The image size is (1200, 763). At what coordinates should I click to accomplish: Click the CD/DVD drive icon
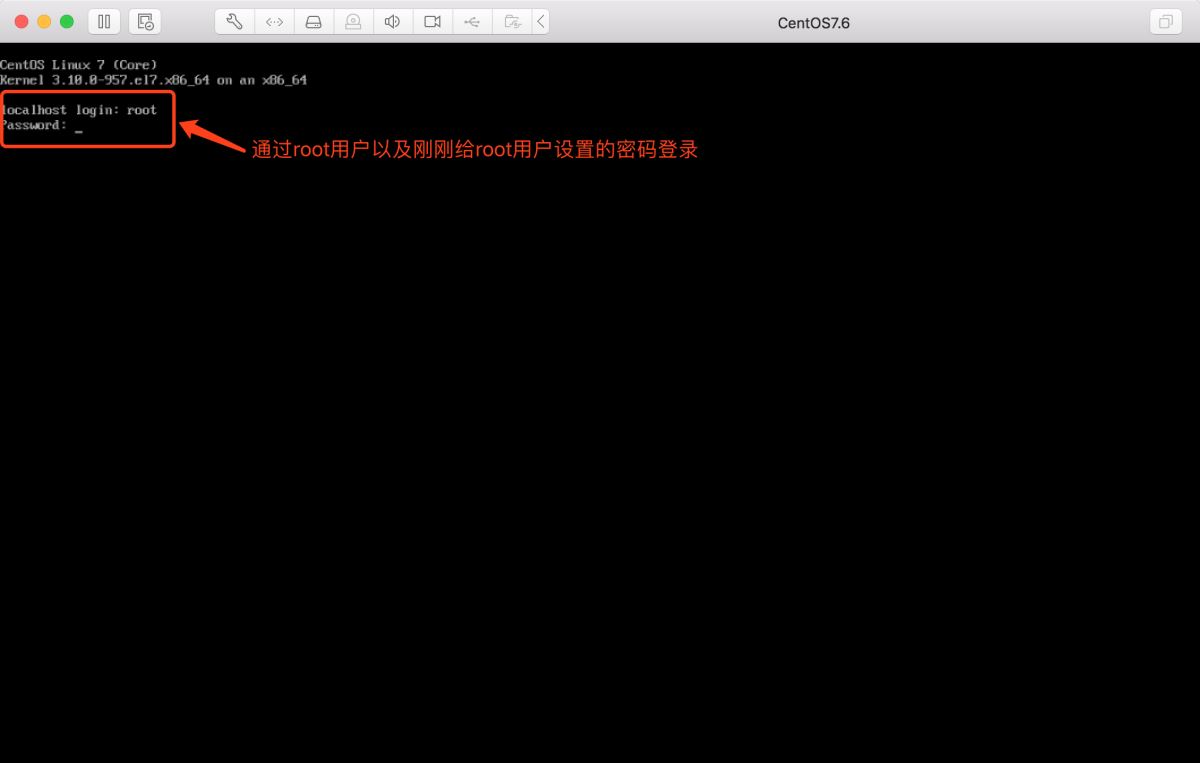tap(353, 21)
